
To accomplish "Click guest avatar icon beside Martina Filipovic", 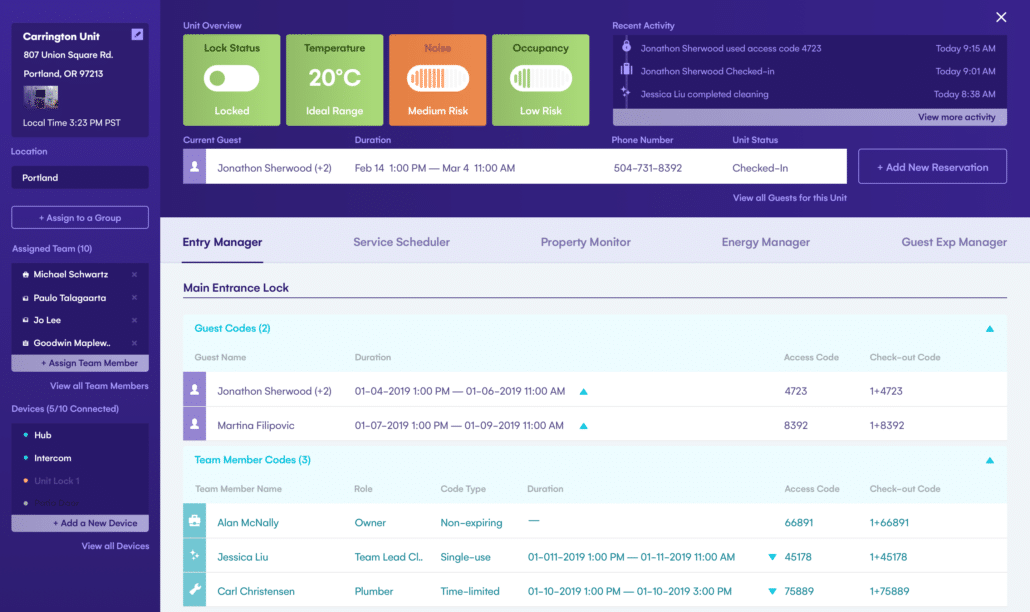I will tap(194, 425).
